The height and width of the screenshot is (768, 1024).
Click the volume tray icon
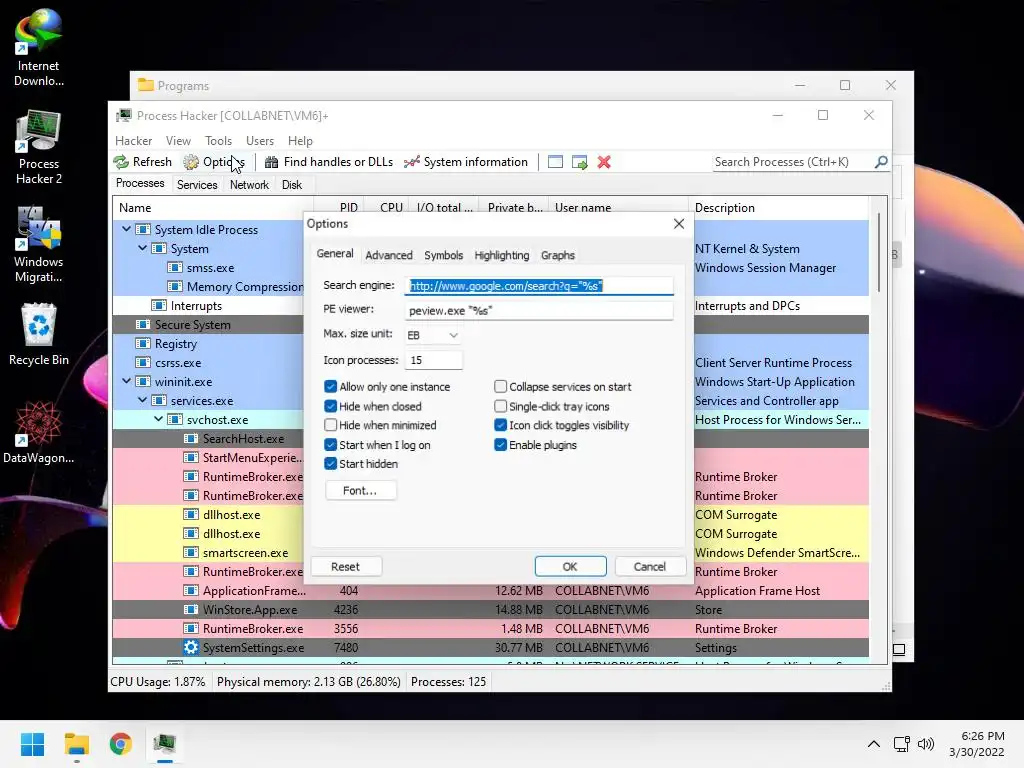(926, 744)
